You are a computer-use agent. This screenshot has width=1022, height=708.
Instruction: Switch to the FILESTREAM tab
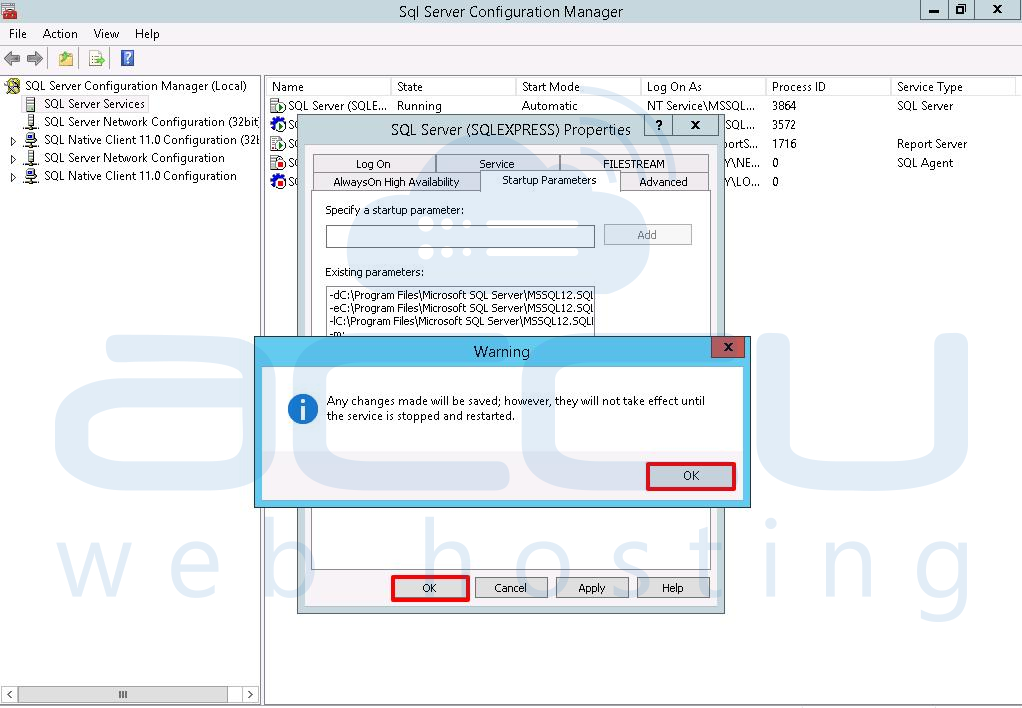[x=634, y=164]
